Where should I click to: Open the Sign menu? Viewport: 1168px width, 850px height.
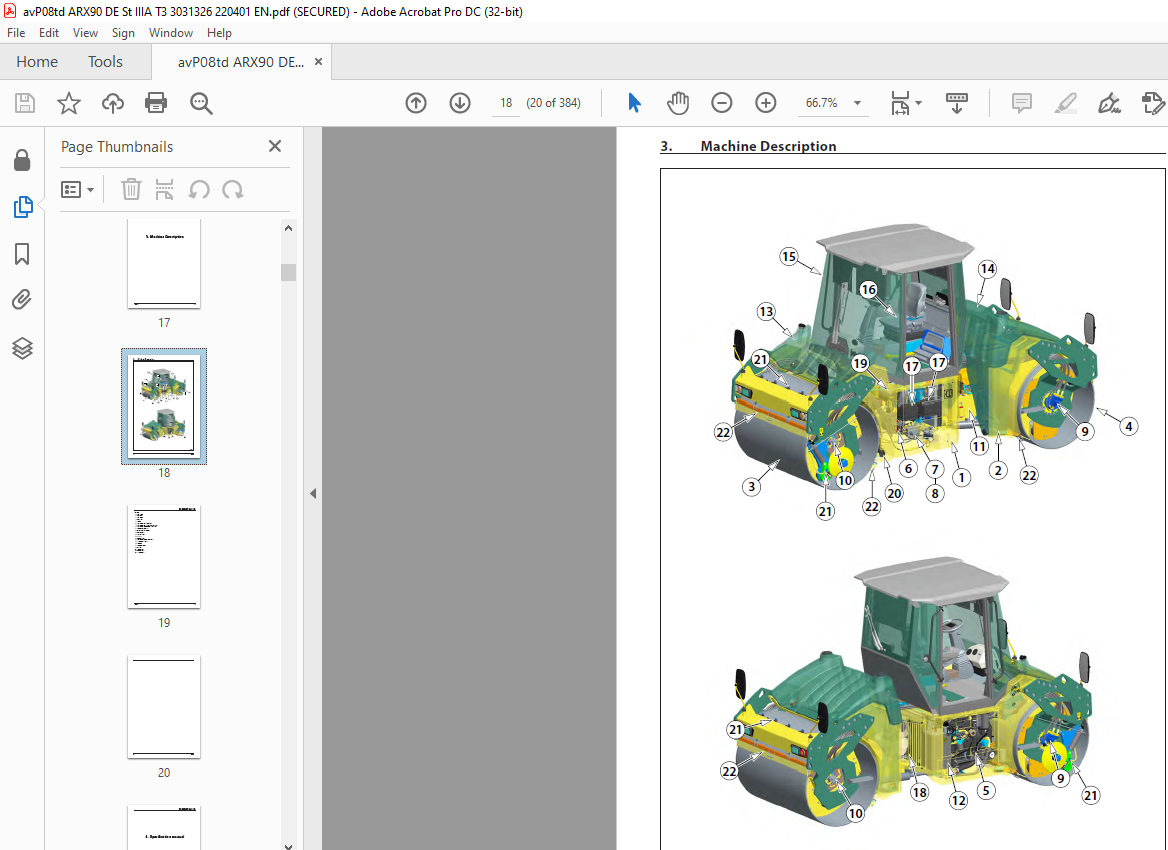coord(123,33)
